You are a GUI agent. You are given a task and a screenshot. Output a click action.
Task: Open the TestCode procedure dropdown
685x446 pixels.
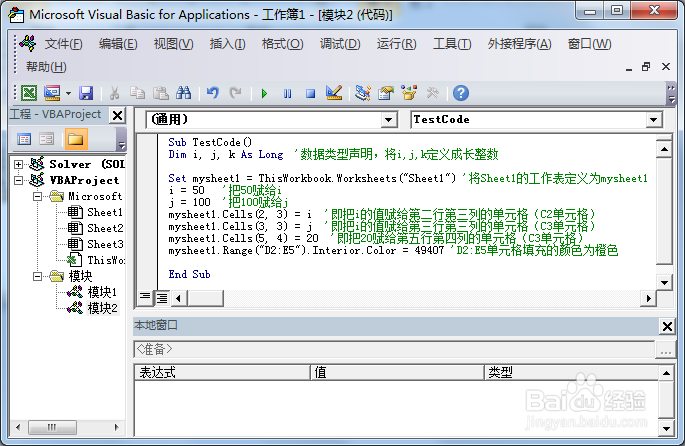pyautogui.click(x=654, y=120)
